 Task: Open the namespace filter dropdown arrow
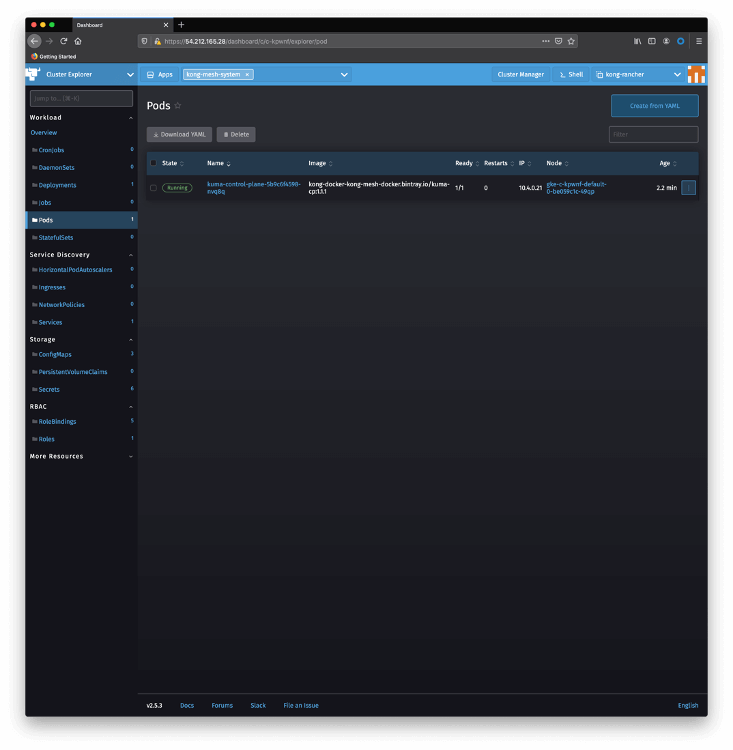(x=344, y=74)
